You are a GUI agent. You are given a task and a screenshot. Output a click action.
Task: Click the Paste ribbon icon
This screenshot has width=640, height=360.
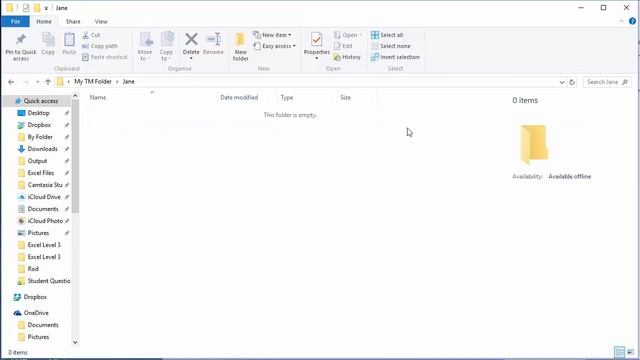[x=69, y=40]
